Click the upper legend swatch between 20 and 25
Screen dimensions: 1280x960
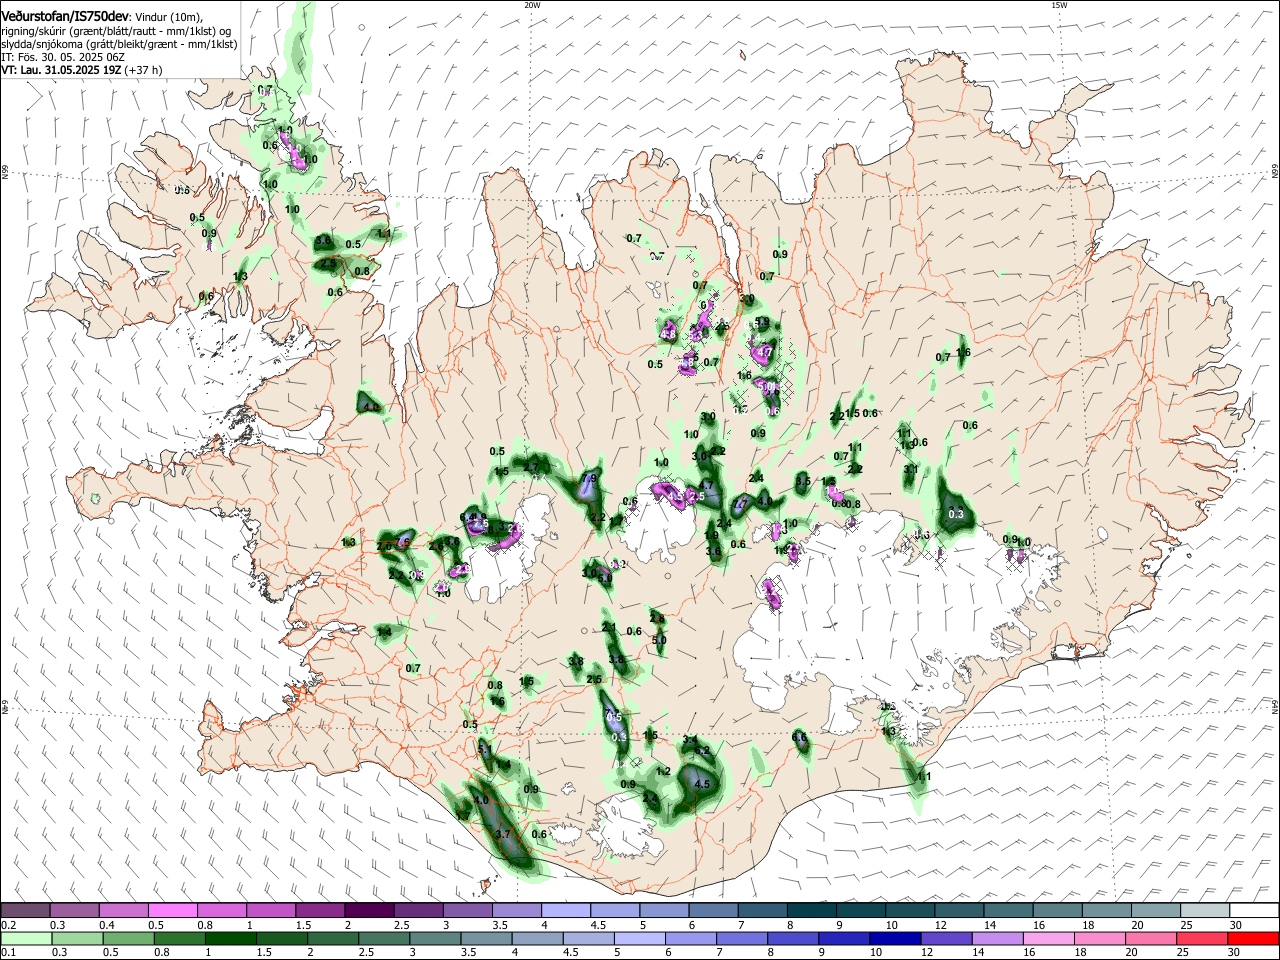(1155, 910)
